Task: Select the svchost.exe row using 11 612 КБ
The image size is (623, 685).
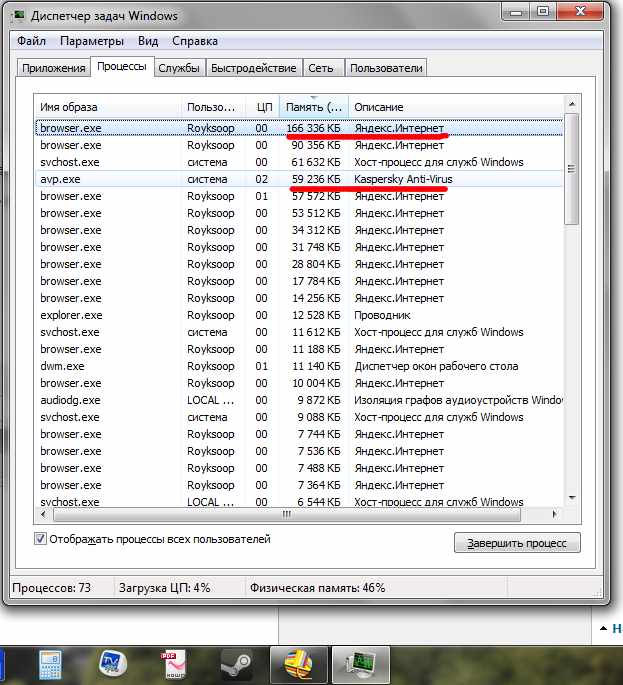Action: tap(299, 332)
